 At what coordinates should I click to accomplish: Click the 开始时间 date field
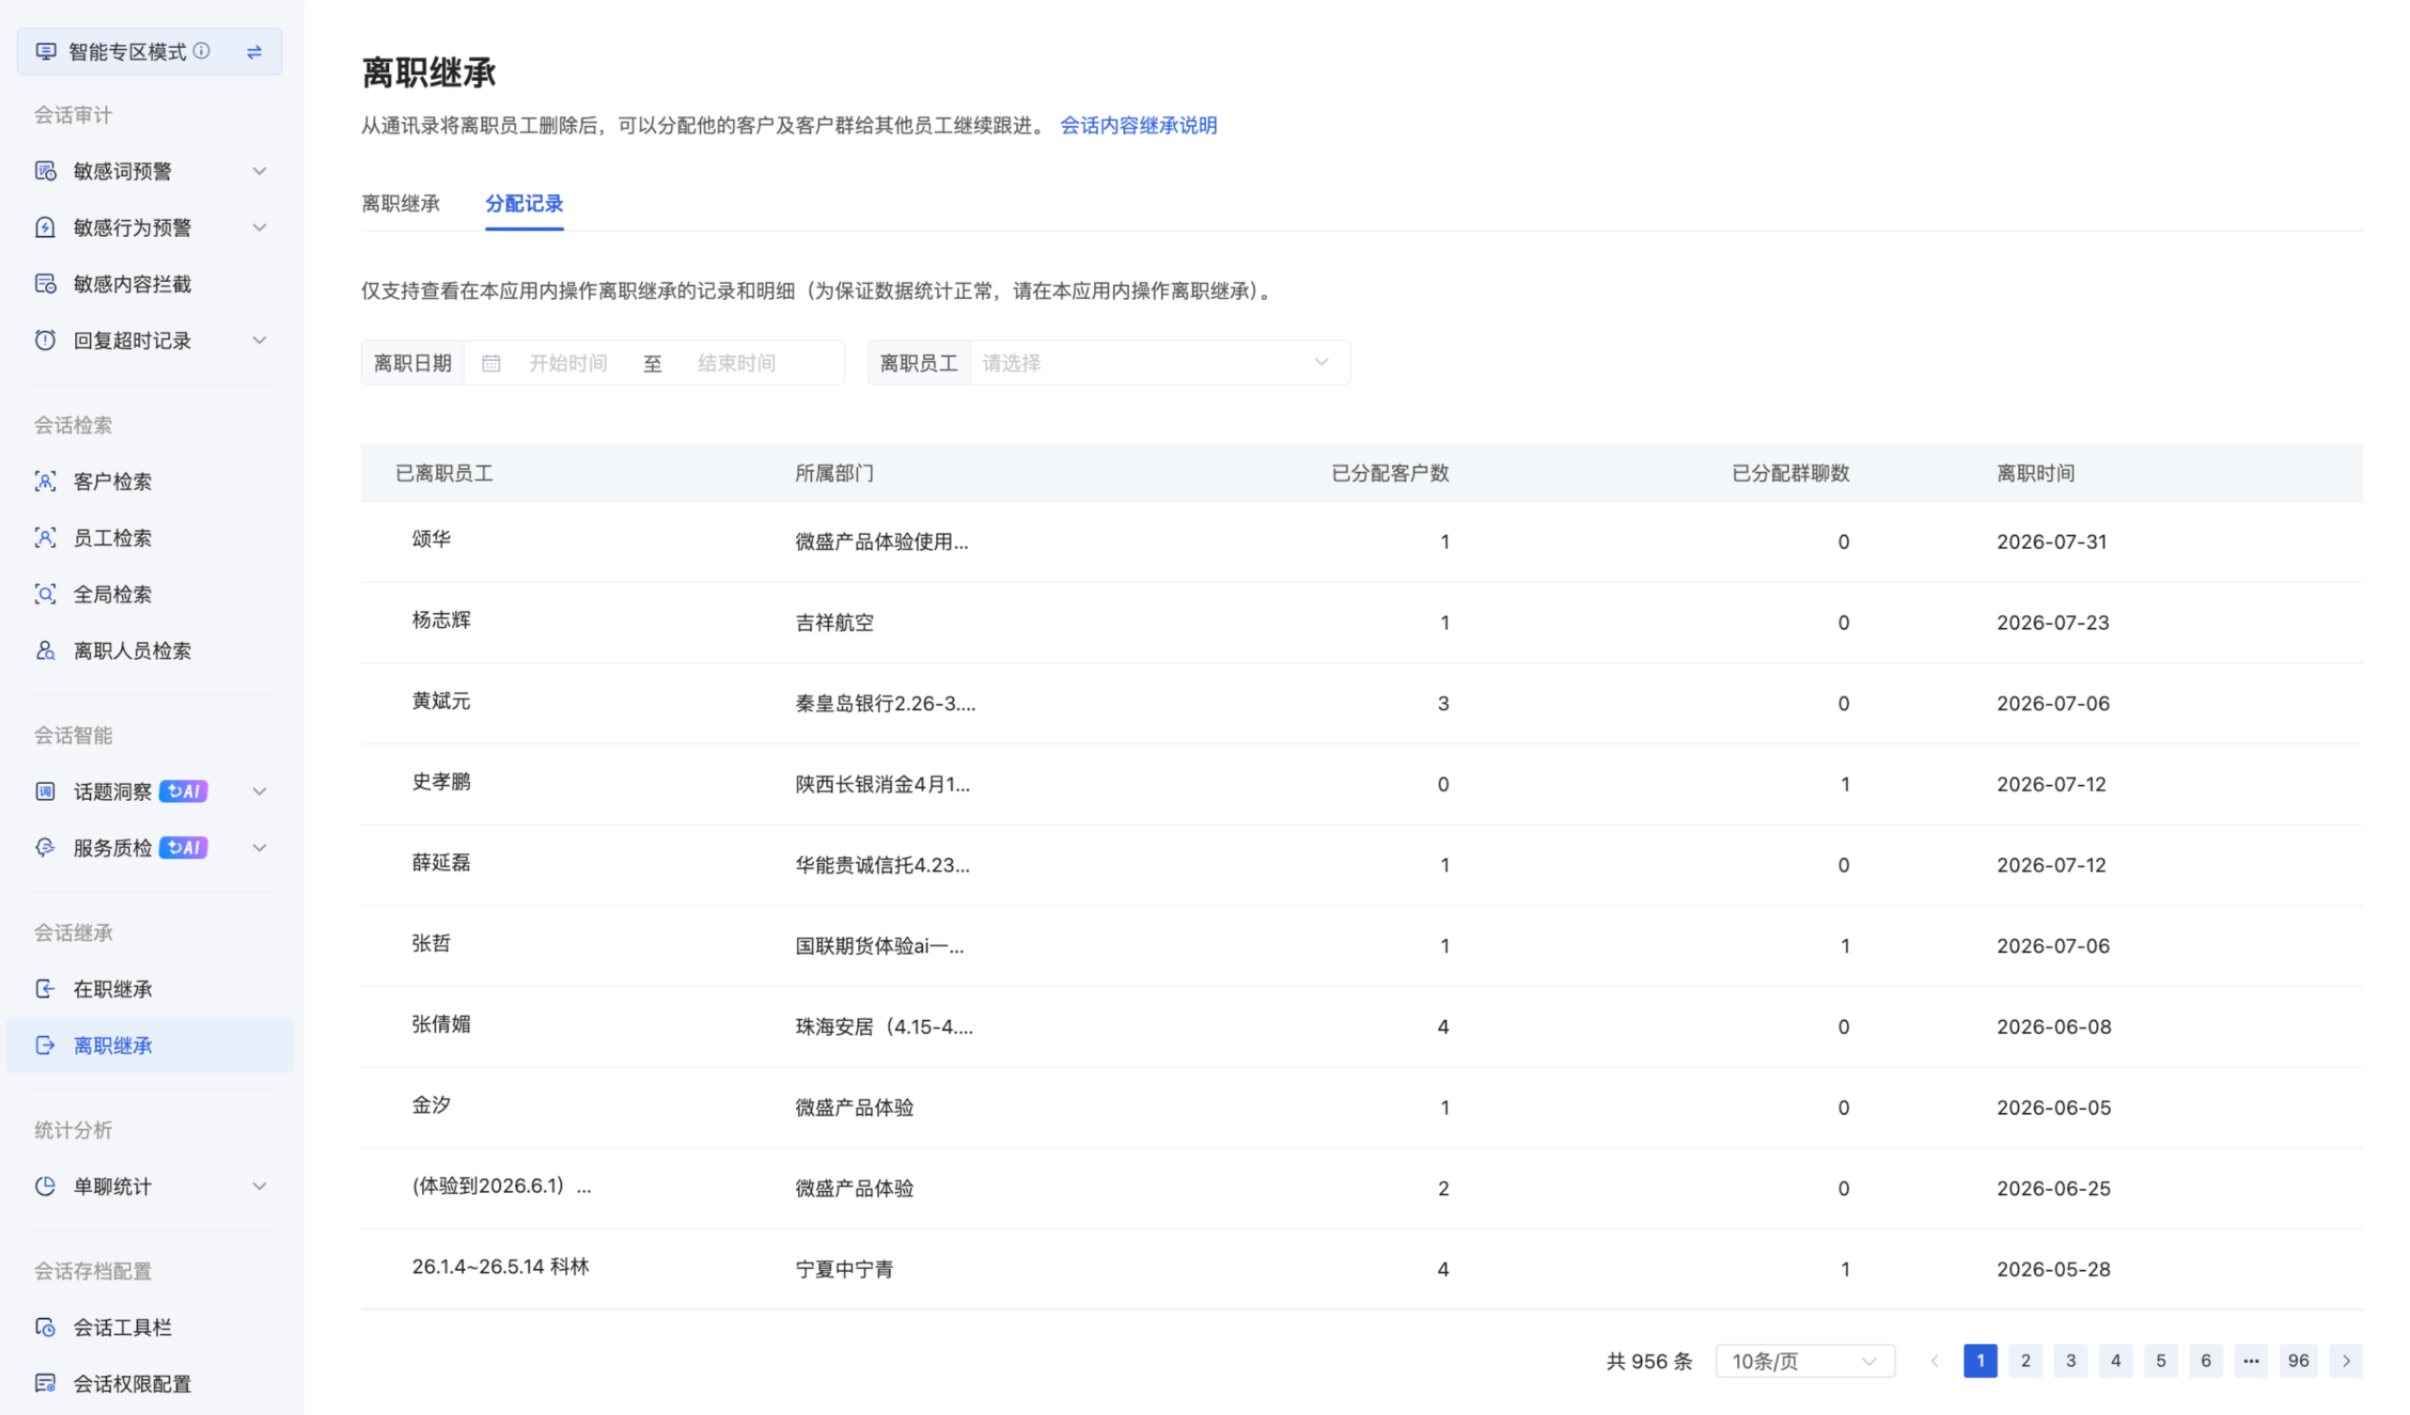click(x=568, y=363)
